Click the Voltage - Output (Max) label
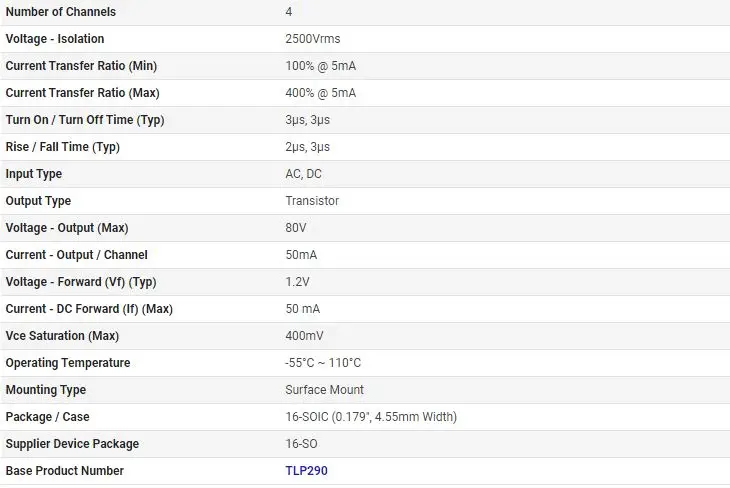 [67, 228]
